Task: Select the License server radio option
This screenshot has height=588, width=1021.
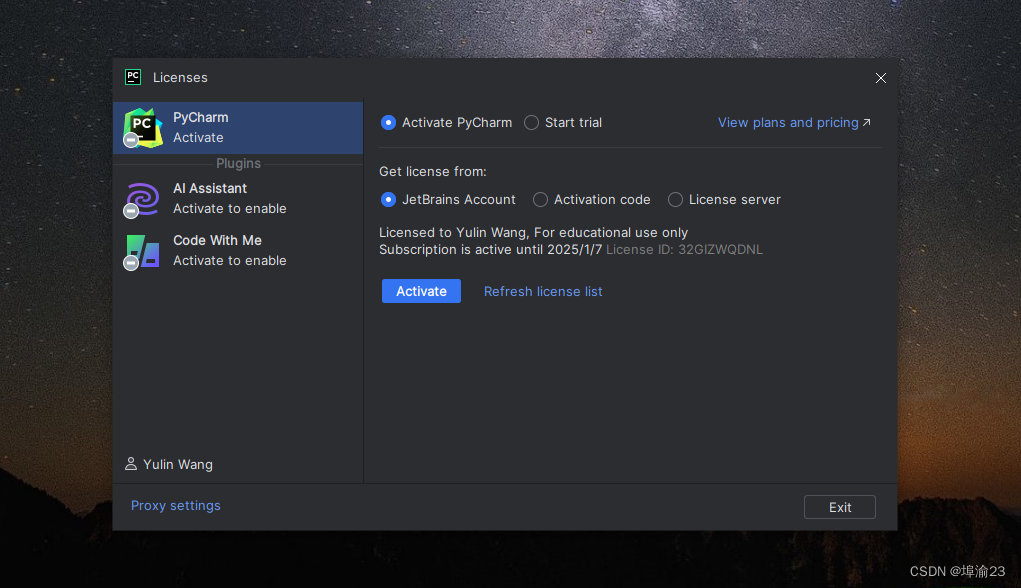Action: [675, 199]
